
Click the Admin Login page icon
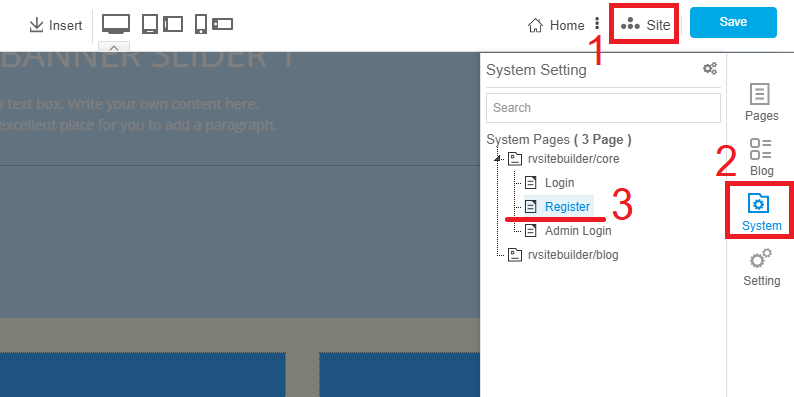point(530,230)
